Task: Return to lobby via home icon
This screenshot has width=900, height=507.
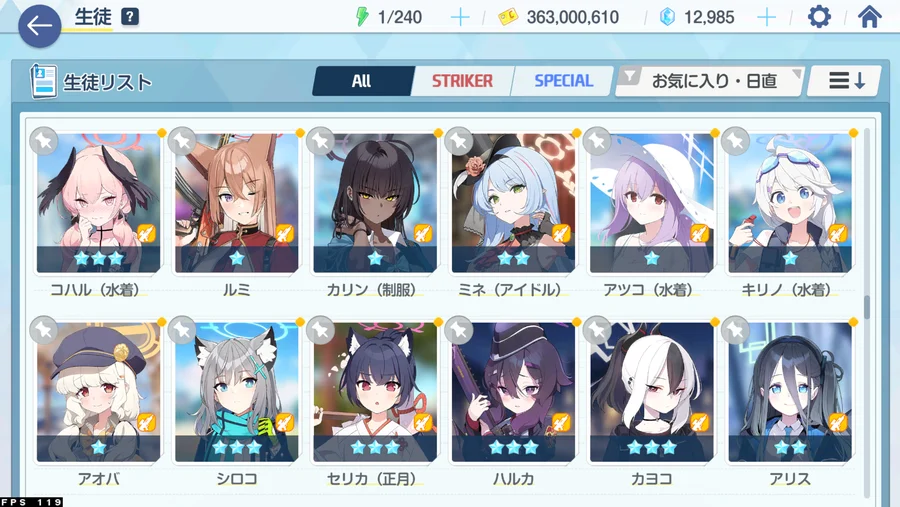Action: point(870,17)
